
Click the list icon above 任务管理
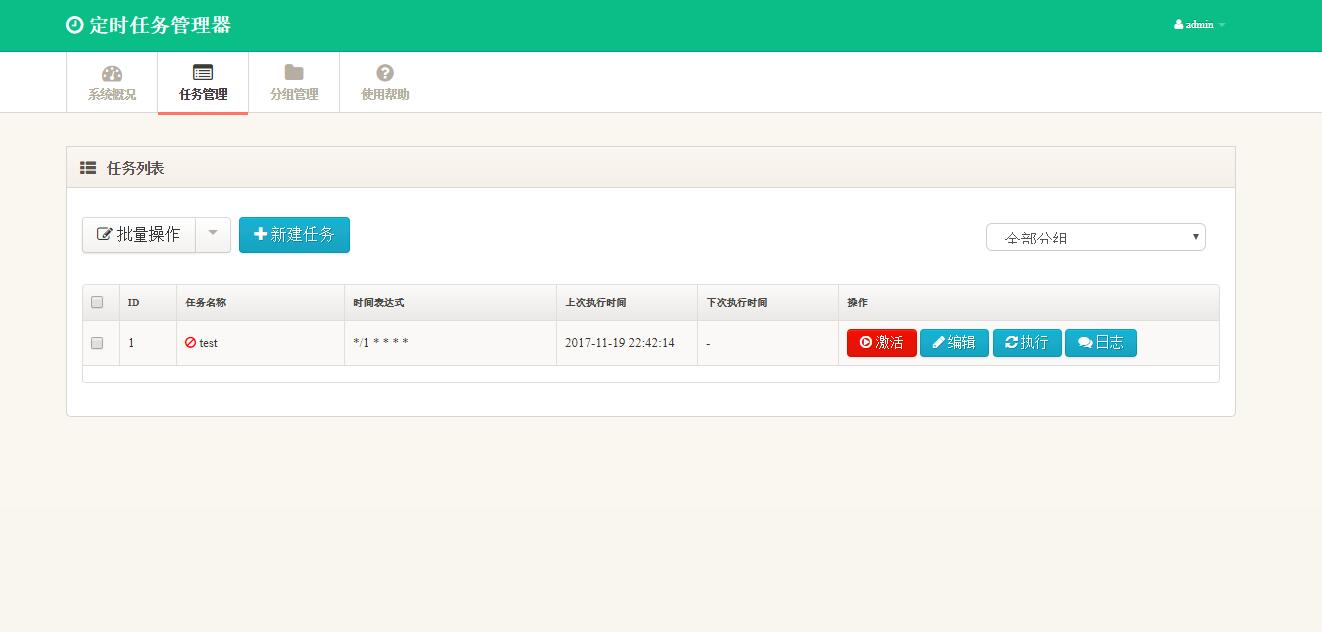(x=203, y=73)
